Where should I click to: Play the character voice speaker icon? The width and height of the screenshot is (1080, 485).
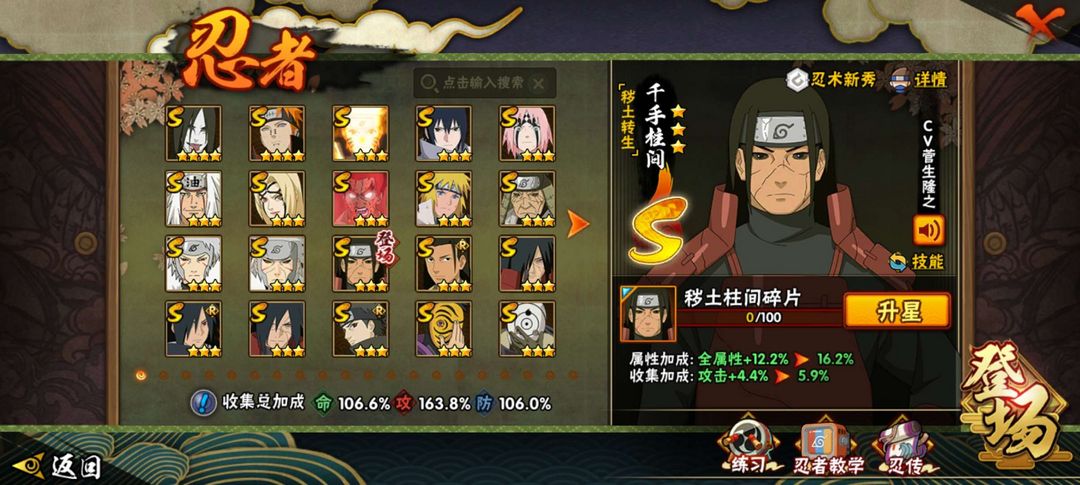(x=928, y=230)
